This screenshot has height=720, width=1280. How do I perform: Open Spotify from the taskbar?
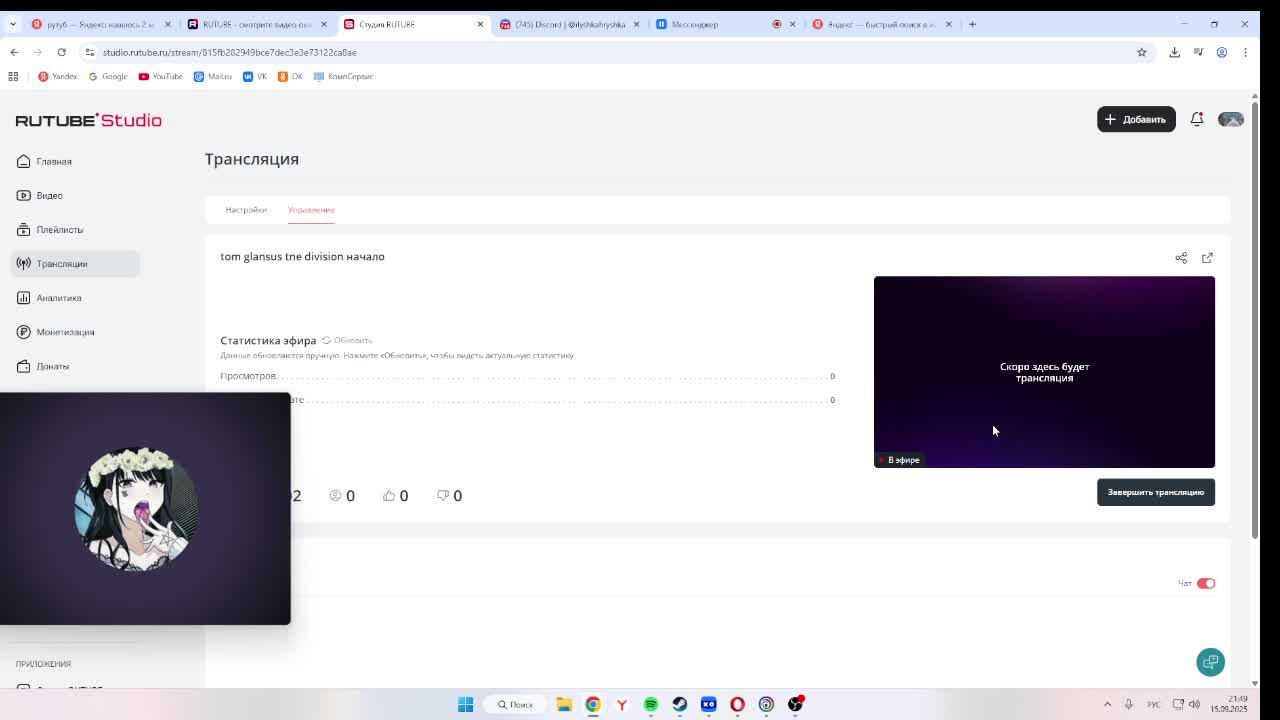tap(651, 704)
